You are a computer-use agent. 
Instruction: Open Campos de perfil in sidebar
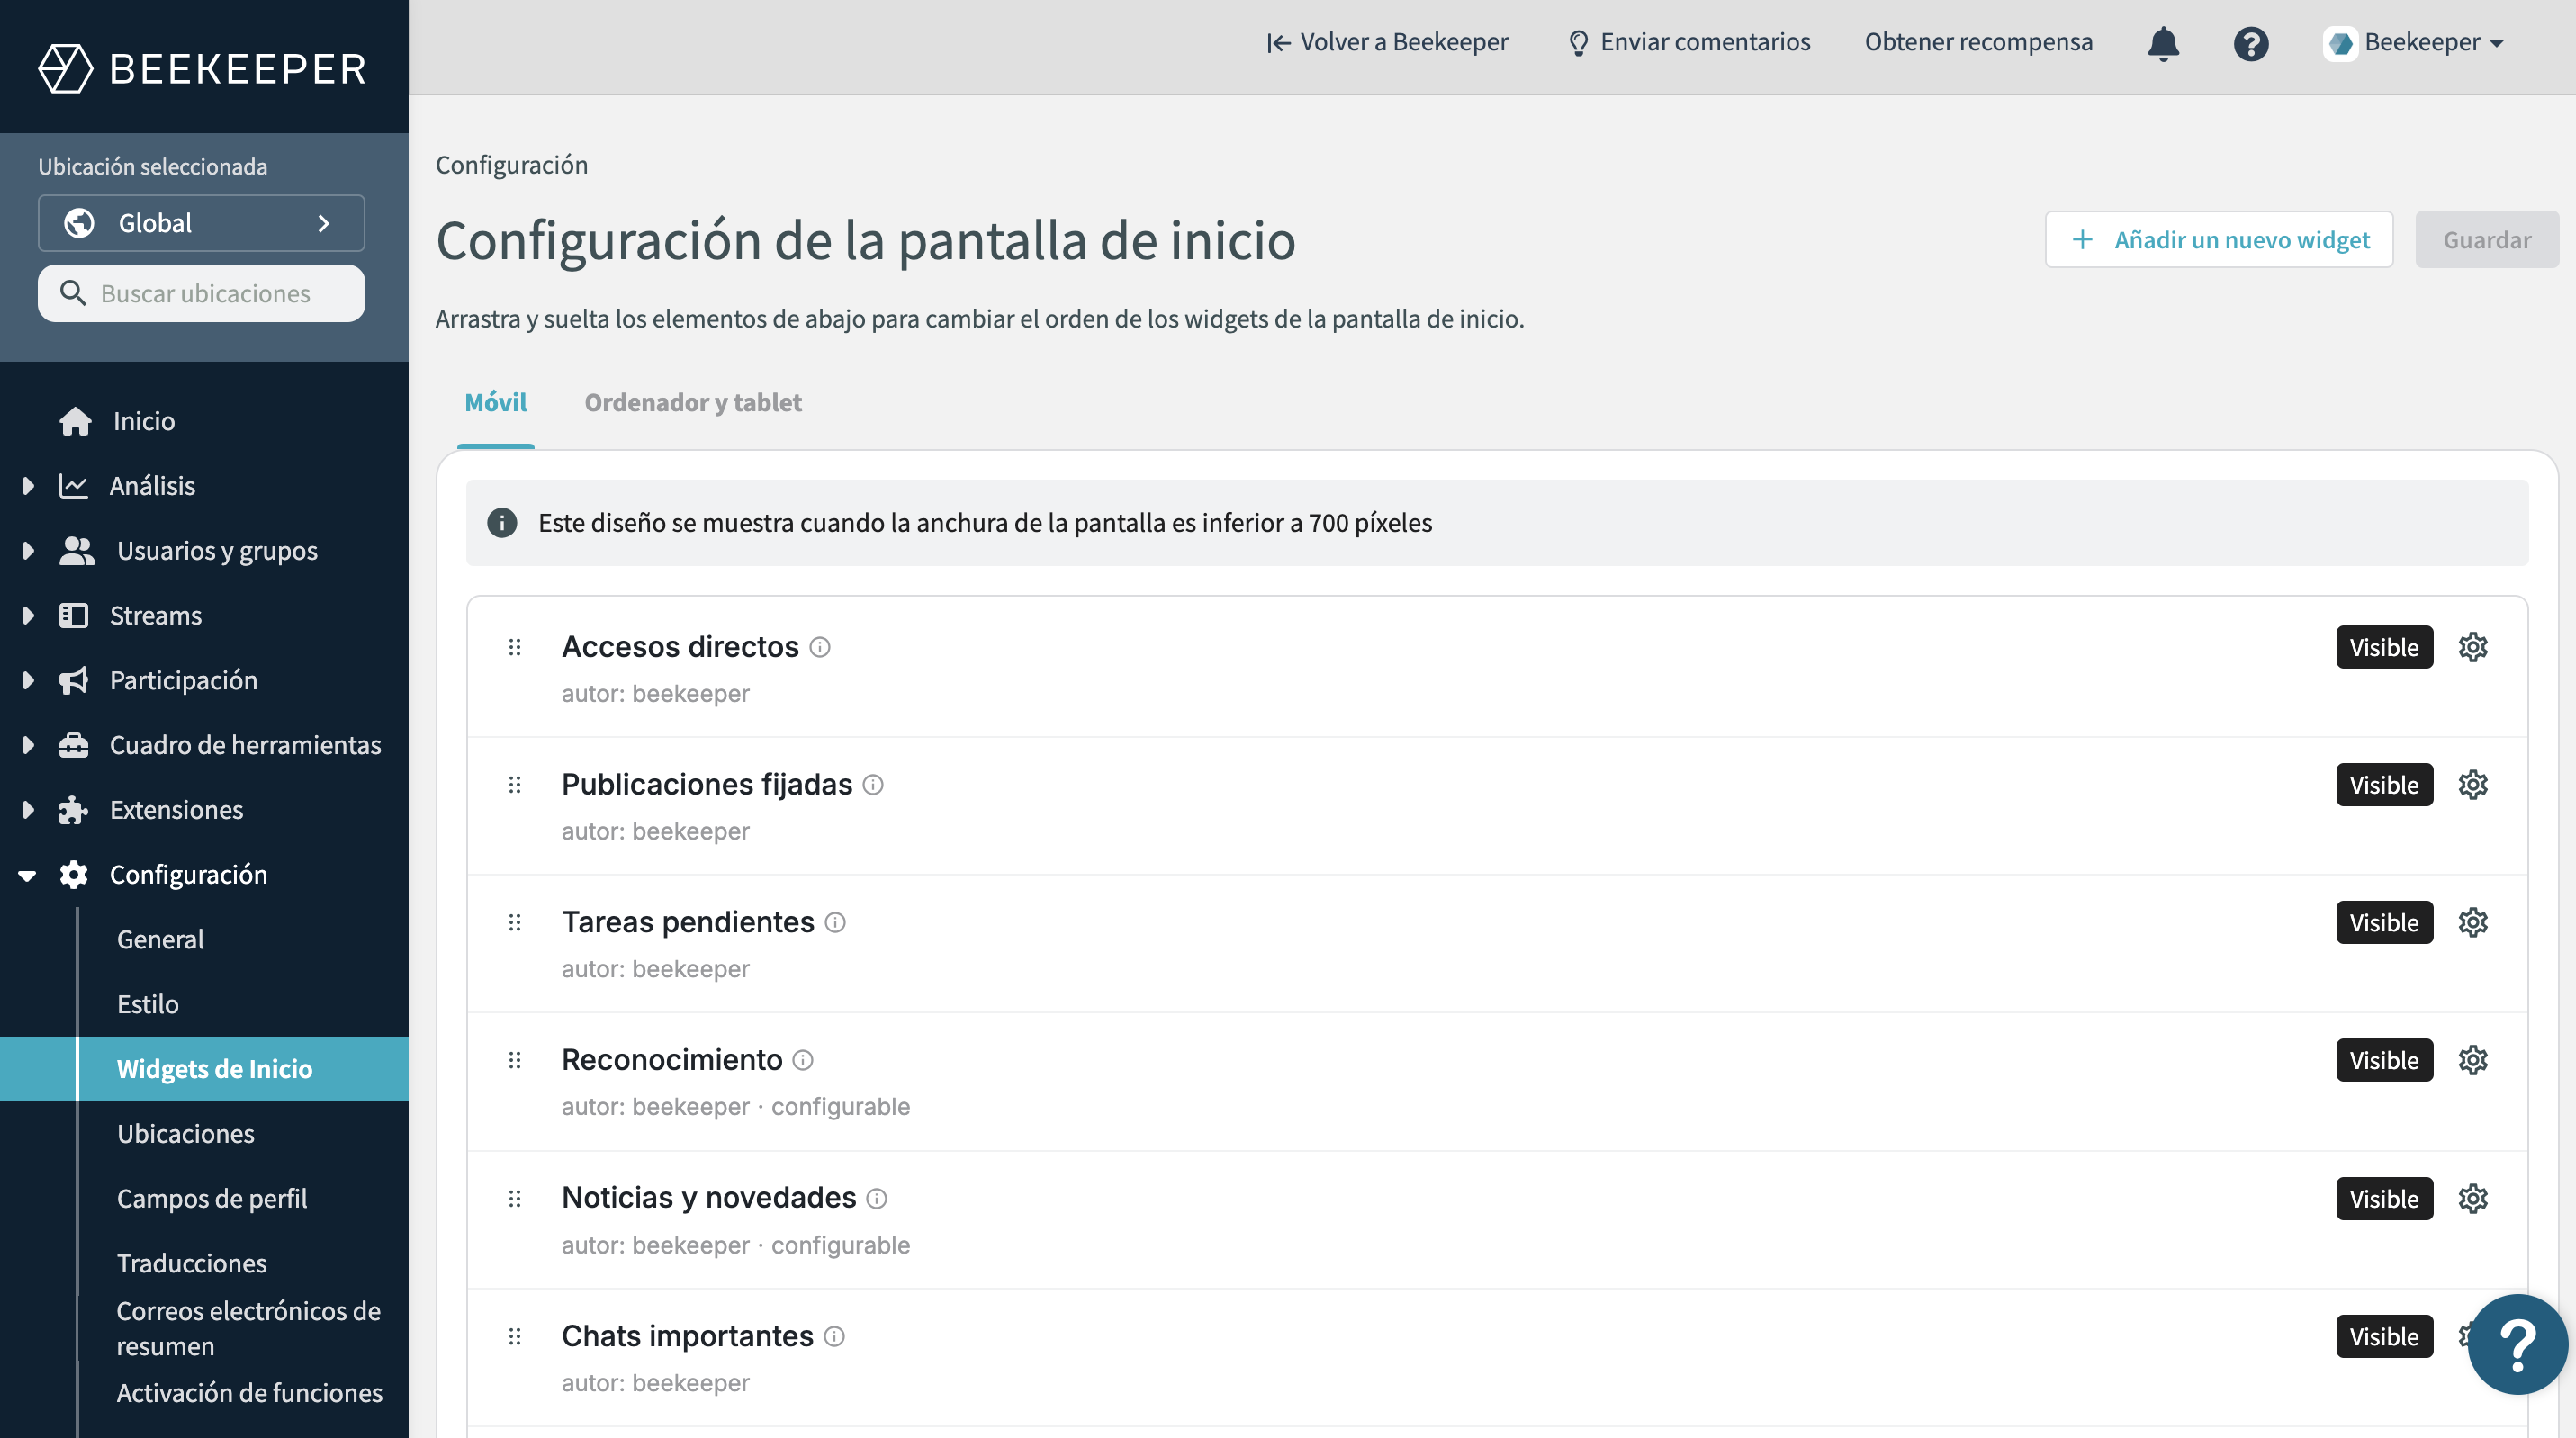pos(211,1199)
